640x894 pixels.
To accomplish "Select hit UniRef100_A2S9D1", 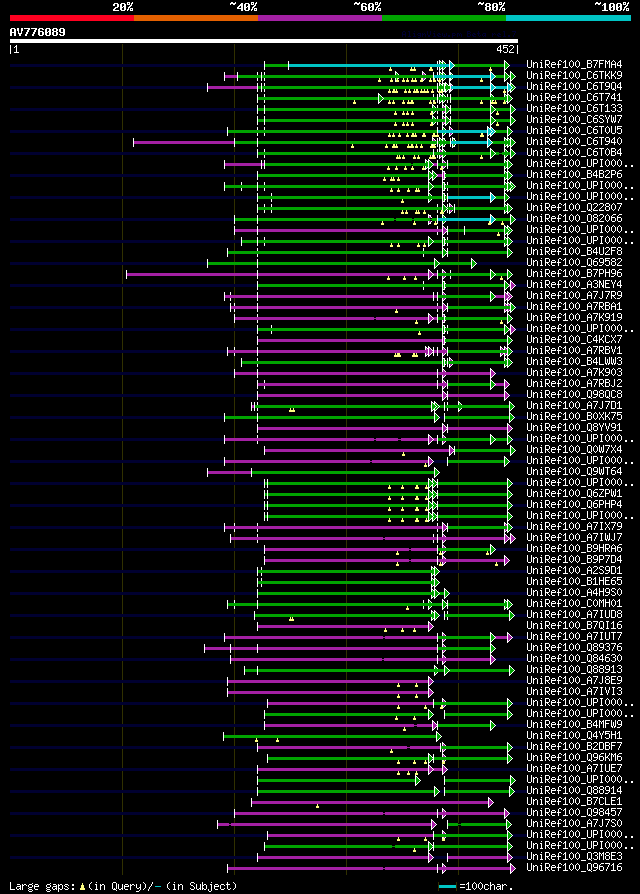I will 574,571.
